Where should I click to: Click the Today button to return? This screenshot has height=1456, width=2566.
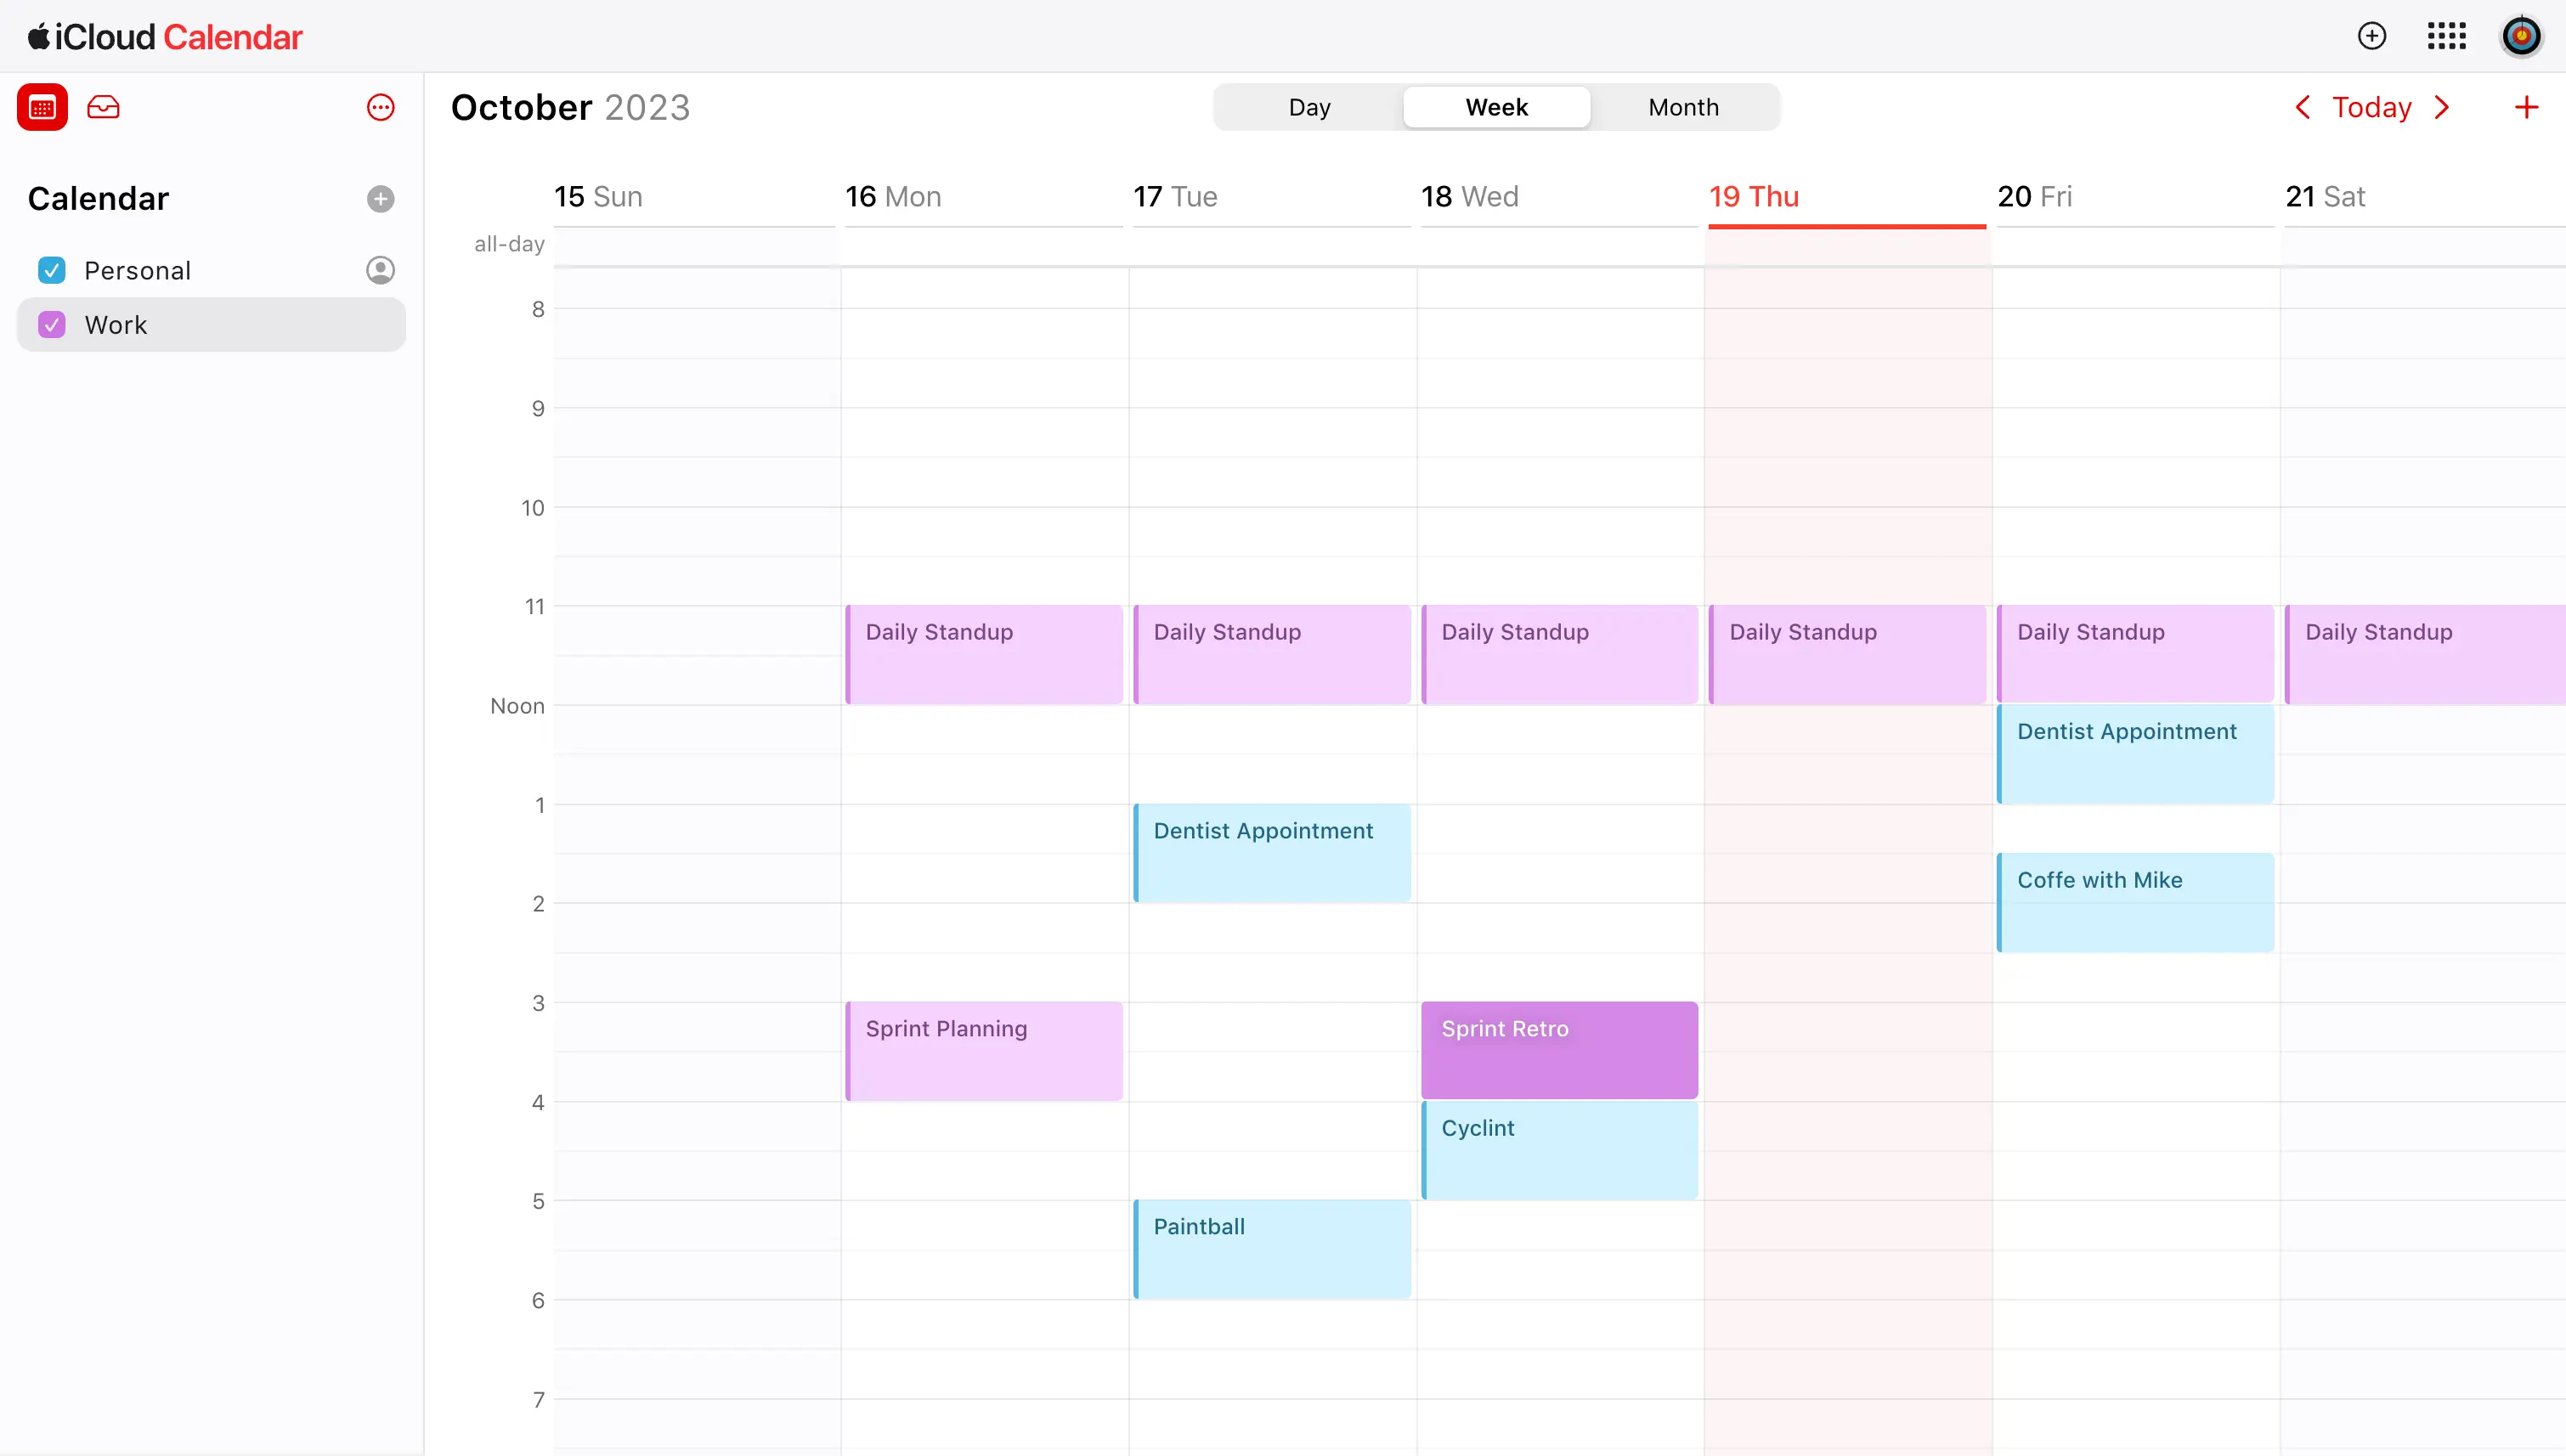[2372, 106]
